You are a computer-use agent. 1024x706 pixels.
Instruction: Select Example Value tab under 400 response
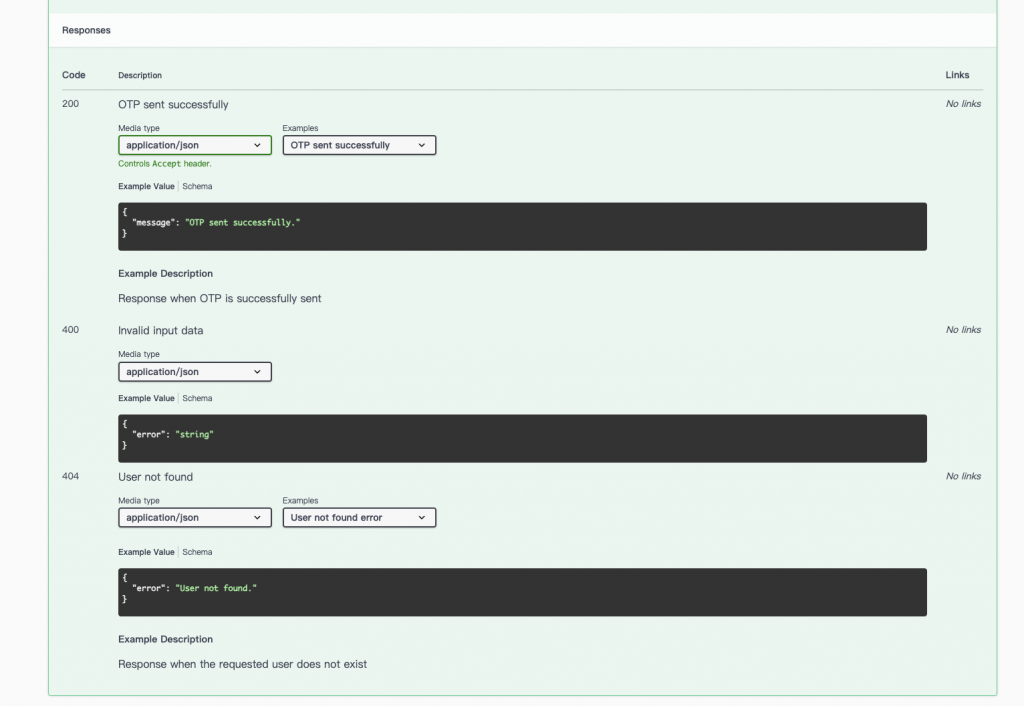tap(146, 398)
